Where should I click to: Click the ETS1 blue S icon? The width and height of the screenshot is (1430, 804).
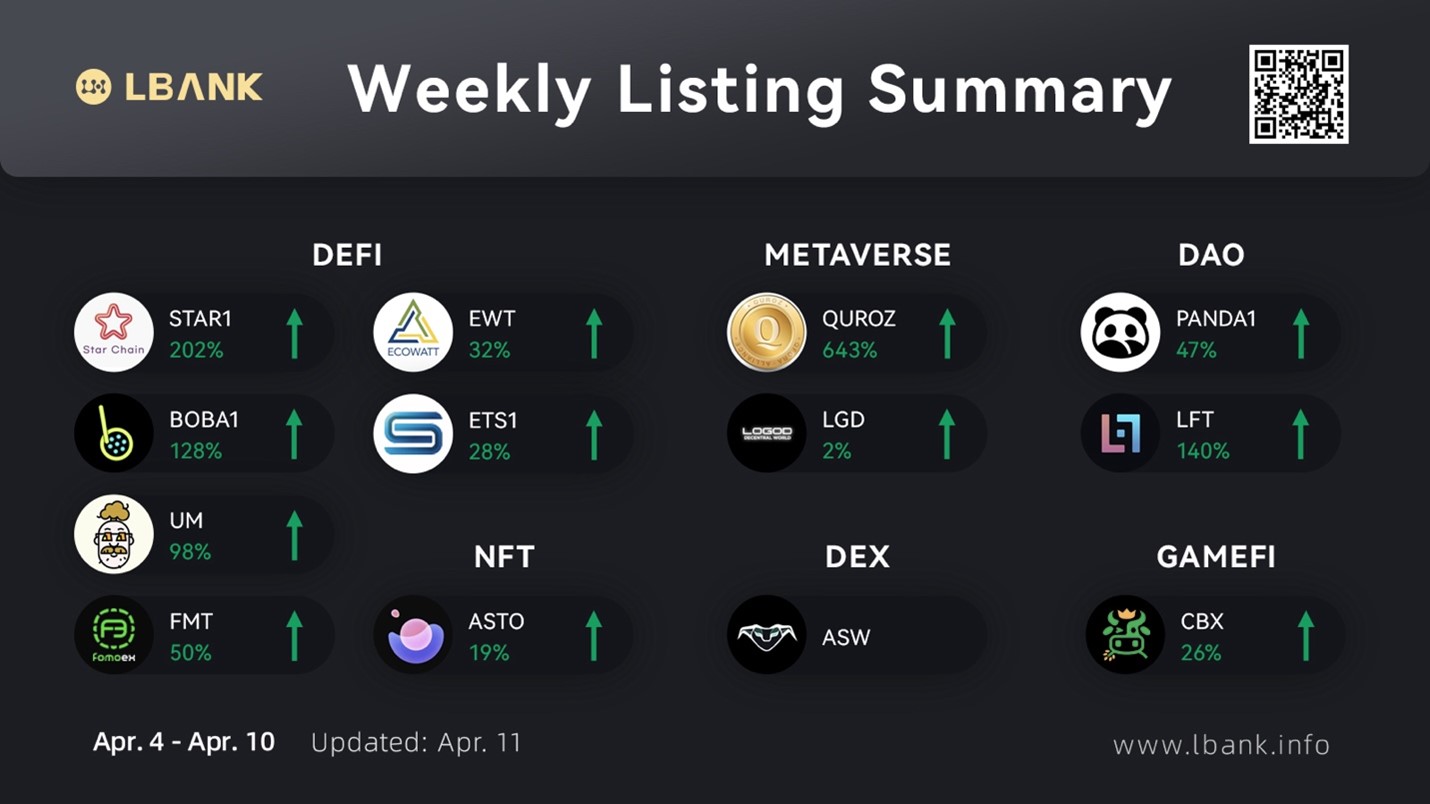tap(413, 434)
